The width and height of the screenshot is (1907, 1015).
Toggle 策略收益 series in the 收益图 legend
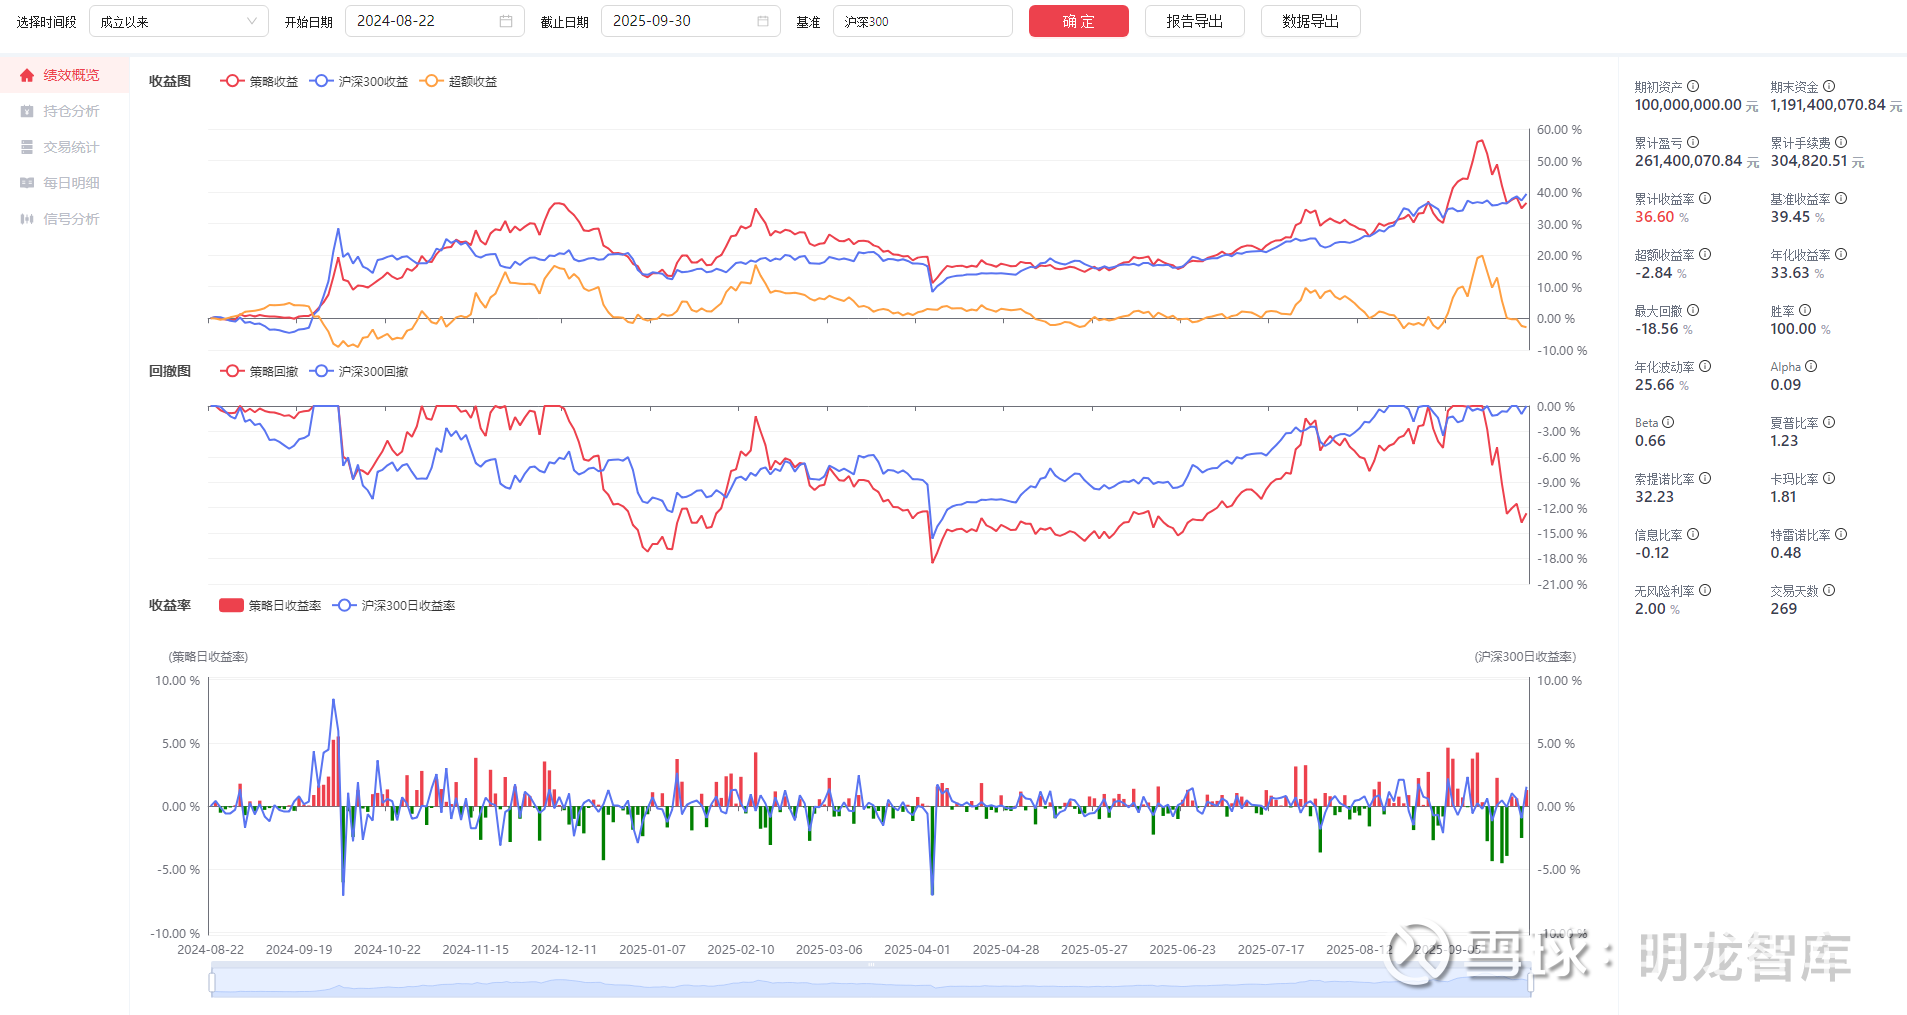coord(260,81)
